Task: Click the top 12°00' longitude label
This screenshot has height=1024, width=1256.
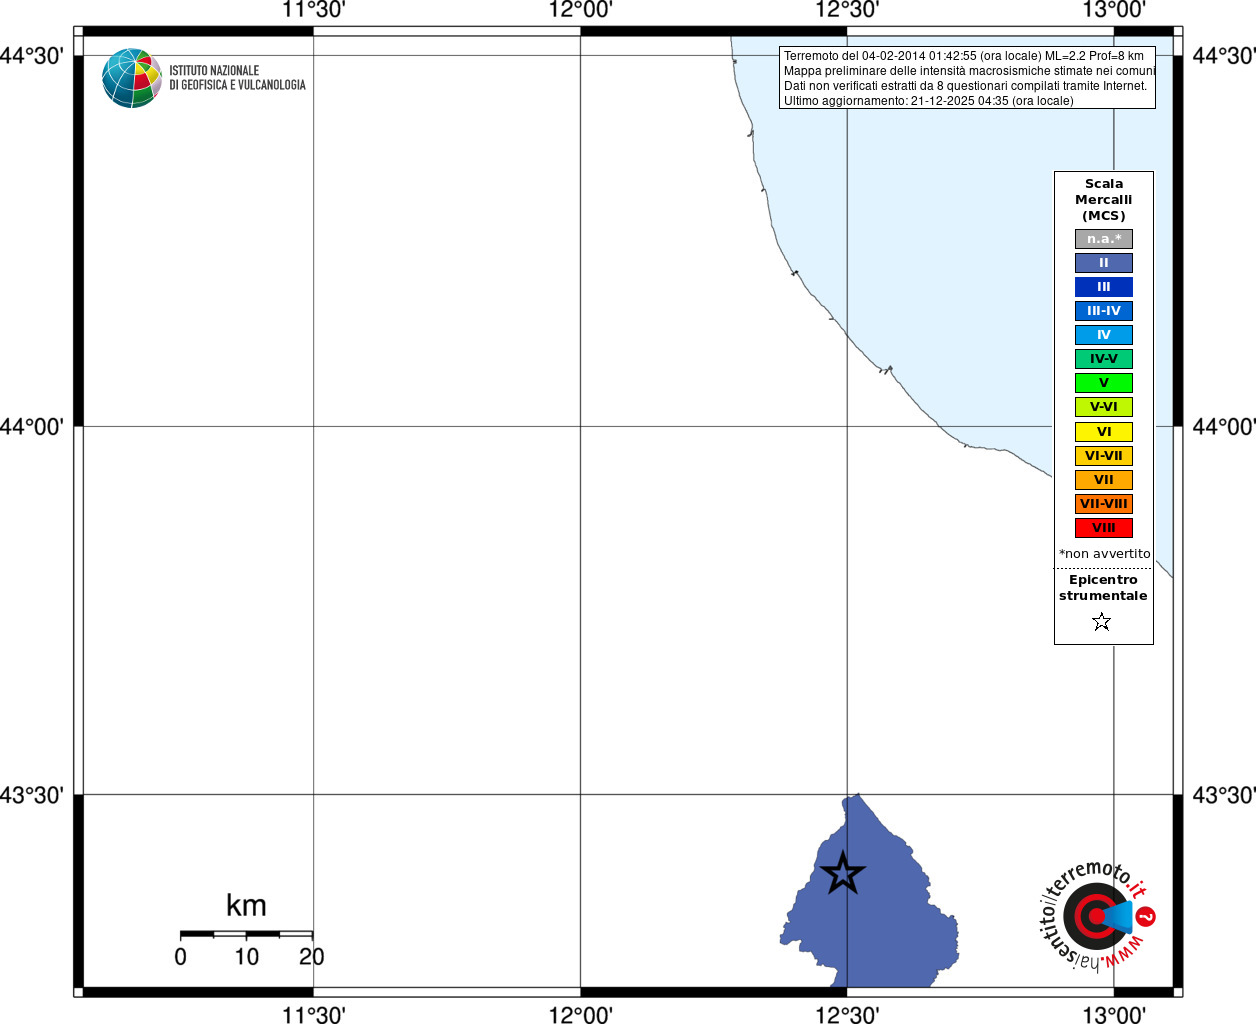Action: coord(581,10)
